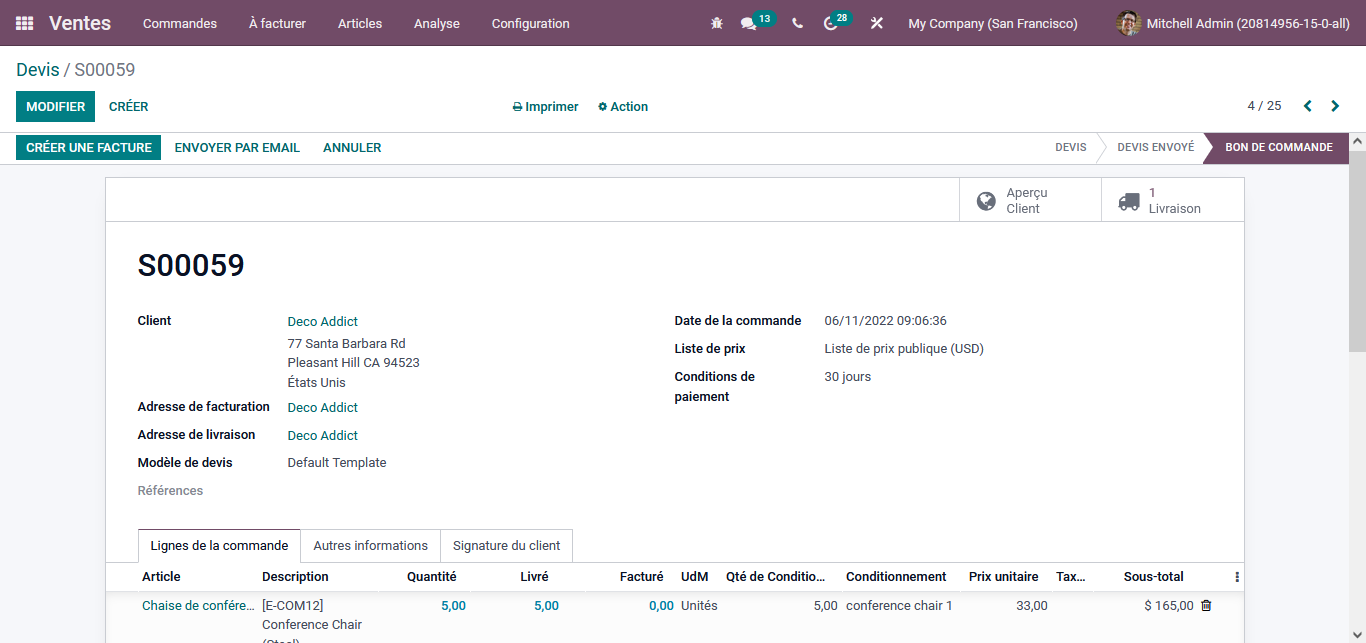Click the $ 165,00 subtotal cell
This screenshot has height=643, width=1366.
pos(1169,606)
